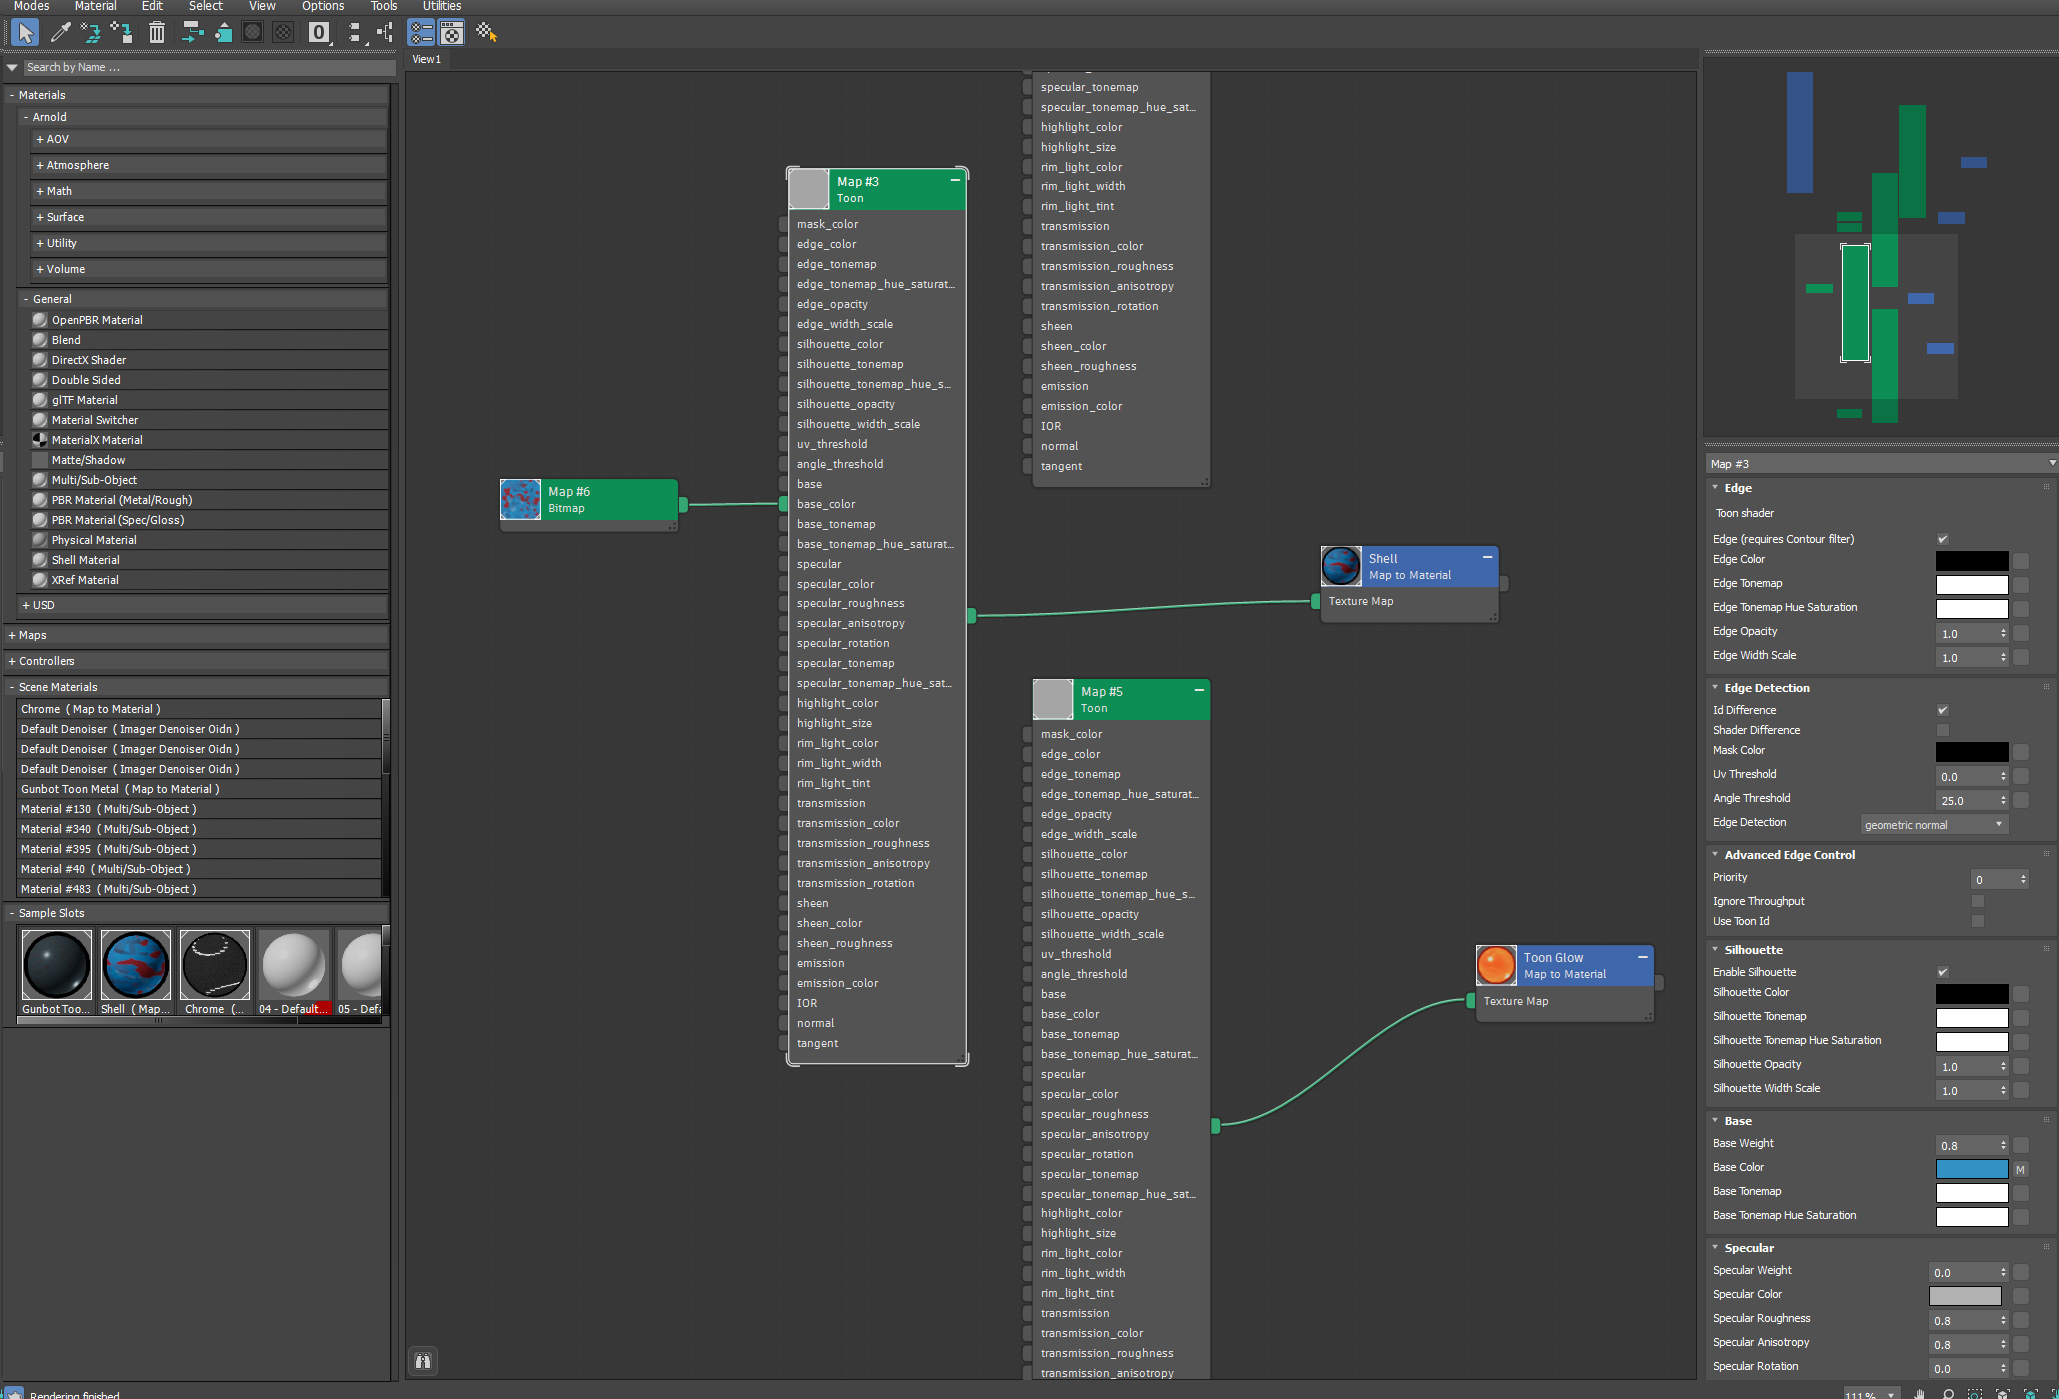Click the M button beside Base Color
Screen dimensions: 2059x1399
[2020, 1169]
